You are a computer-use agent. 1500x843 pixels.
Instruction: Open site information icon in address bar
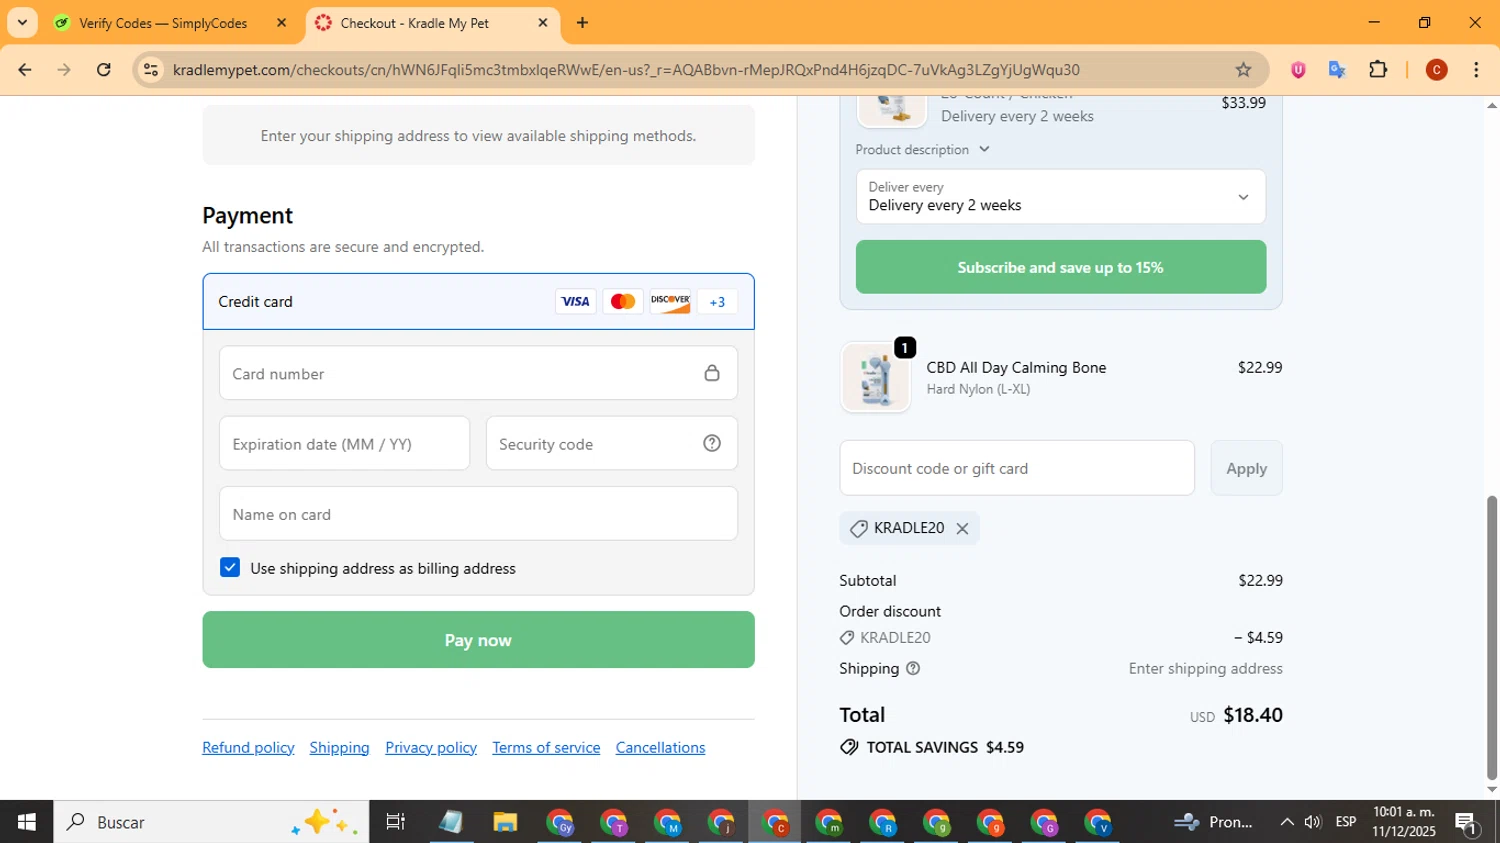[x=151, y=69]
